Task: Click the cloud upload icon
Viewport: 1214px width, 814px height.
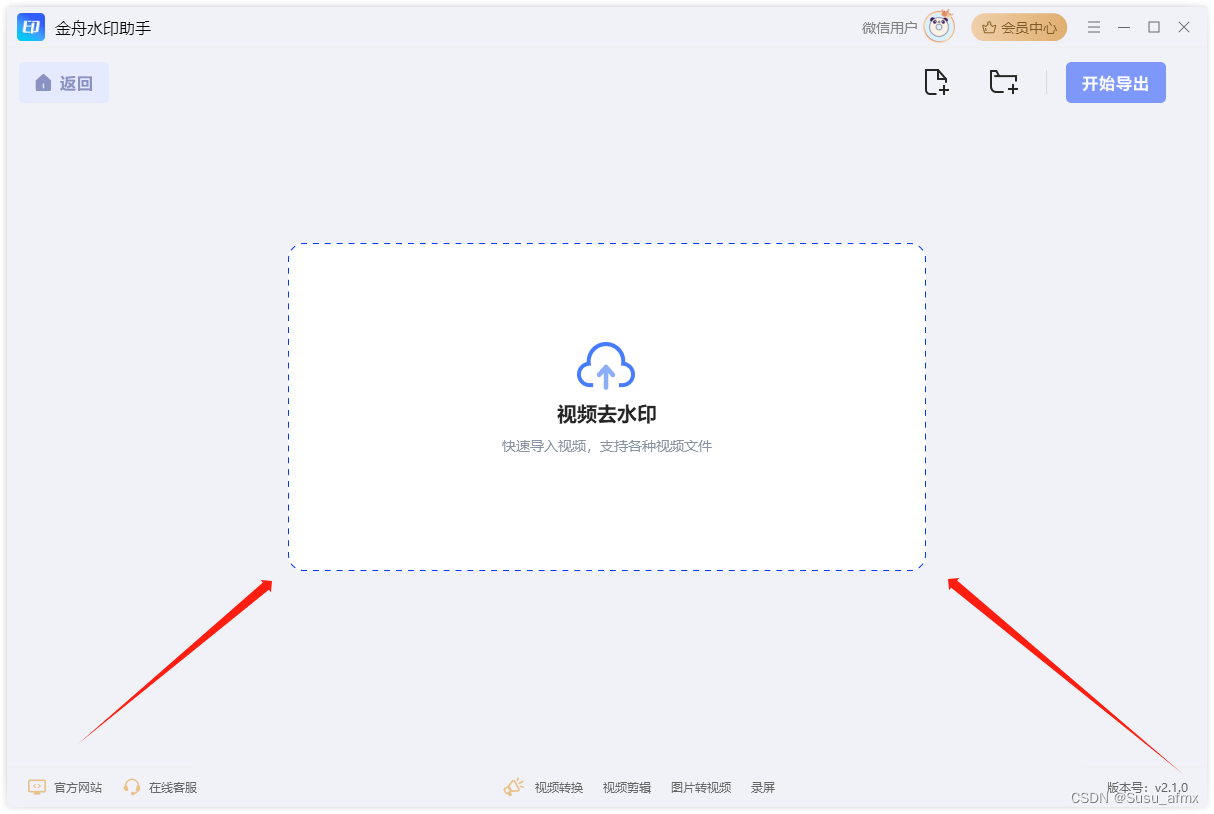Action: 606,366
